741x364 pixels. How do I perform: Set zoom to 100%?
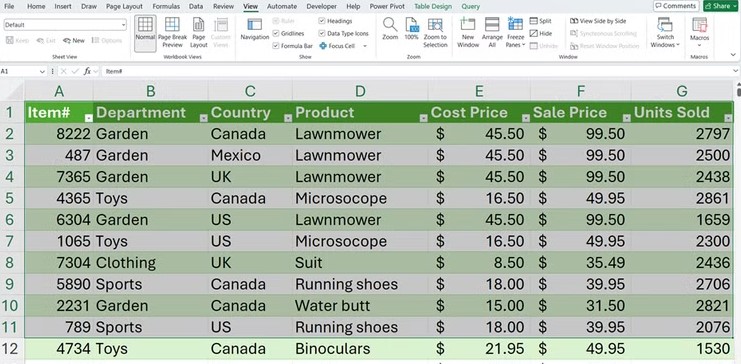411,29
